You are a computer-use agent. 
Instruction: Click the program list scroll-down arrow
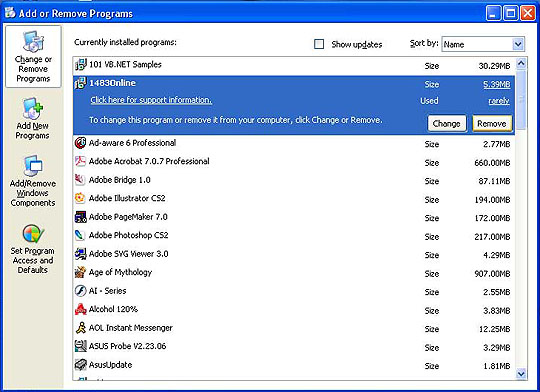pyautogui.click(x=521, y=373)
